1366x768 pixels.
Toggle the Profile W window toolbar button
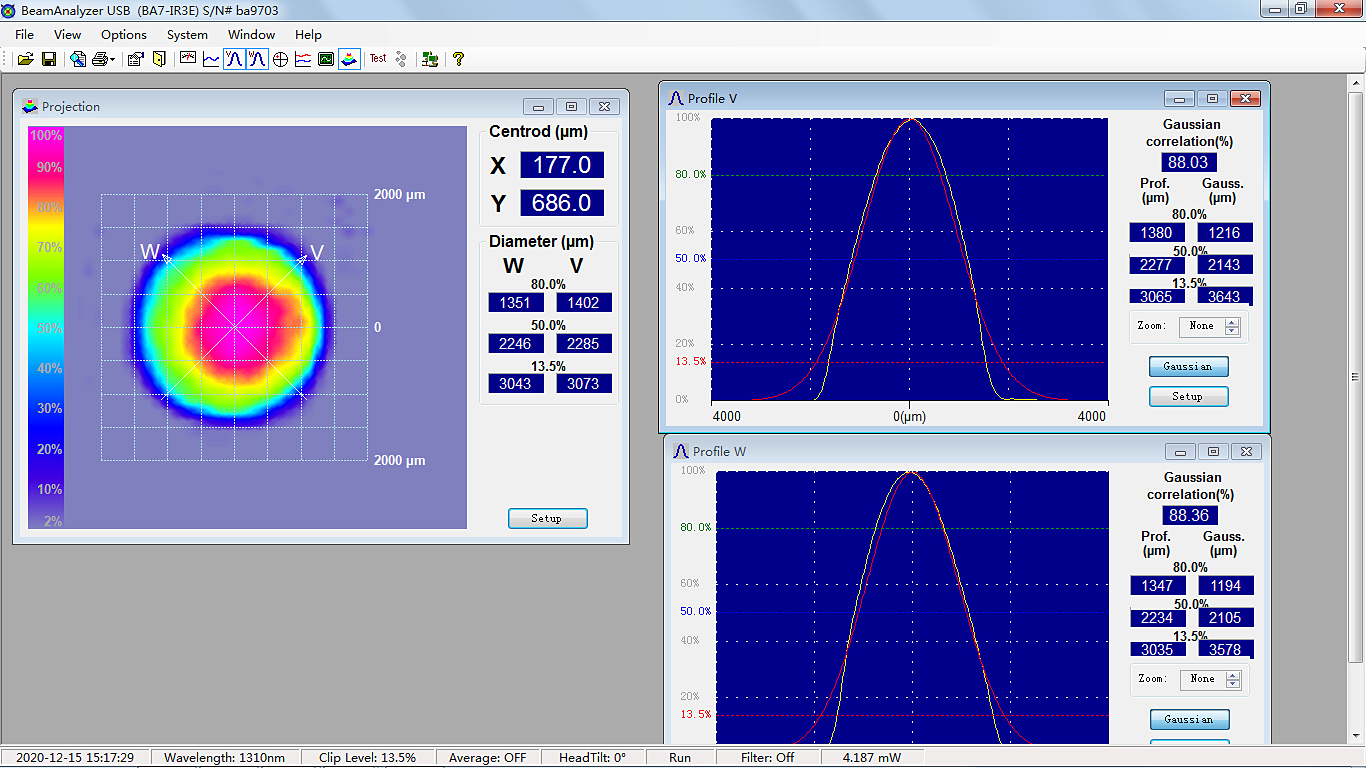pyautogui.click(x=257, y=59)
